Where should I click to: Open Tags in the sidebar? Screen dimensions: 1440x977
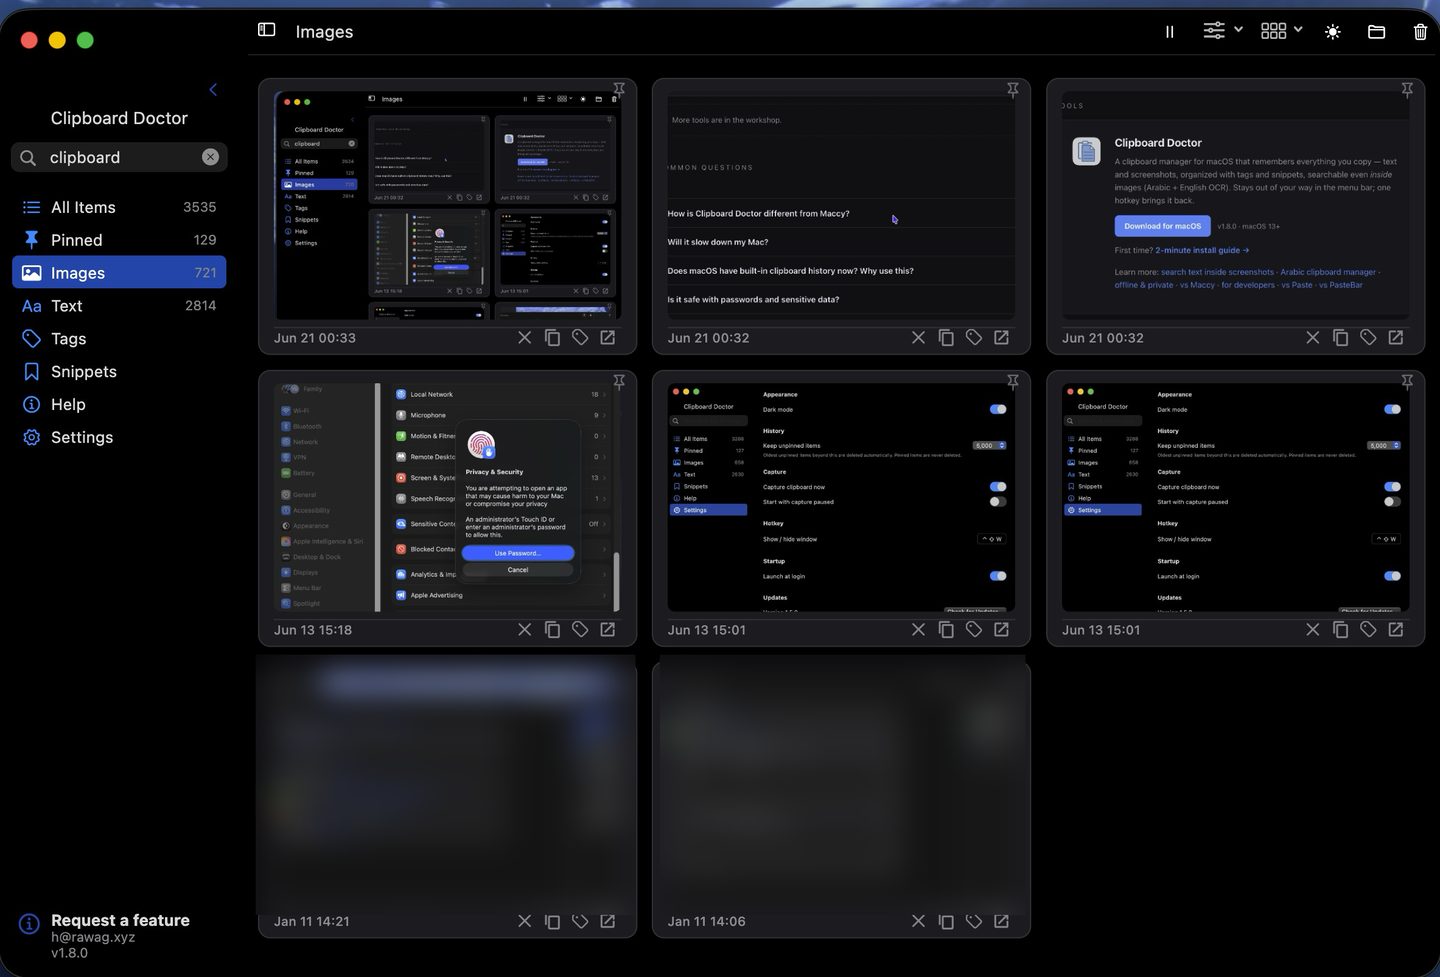point(119,339)
